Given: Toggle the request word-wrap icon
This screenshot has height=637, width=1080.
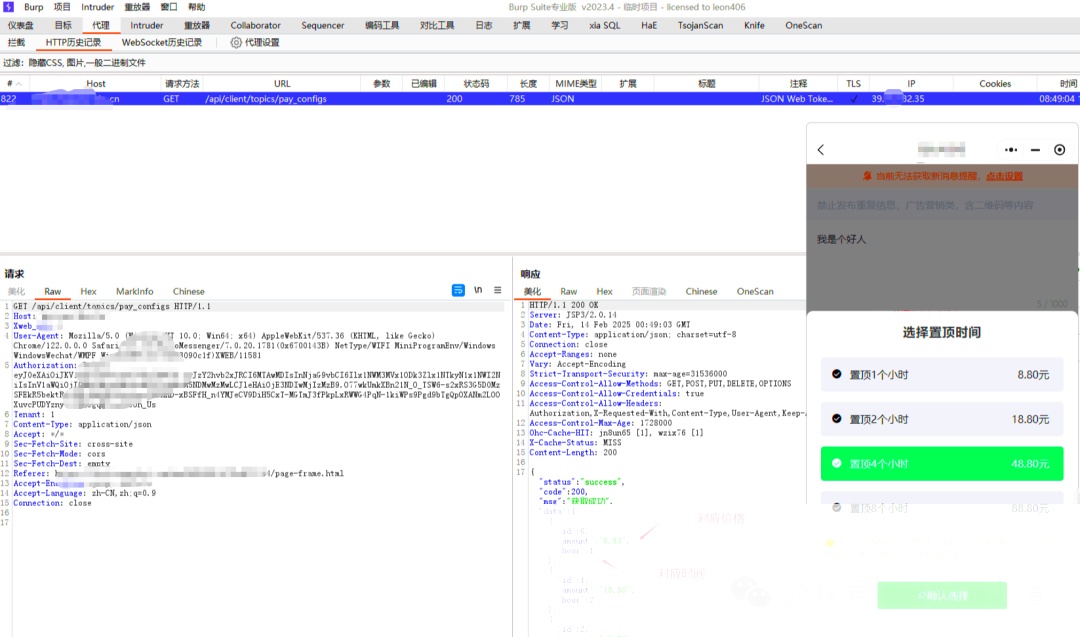Looking at the screenshot, I should click(458, 291).
